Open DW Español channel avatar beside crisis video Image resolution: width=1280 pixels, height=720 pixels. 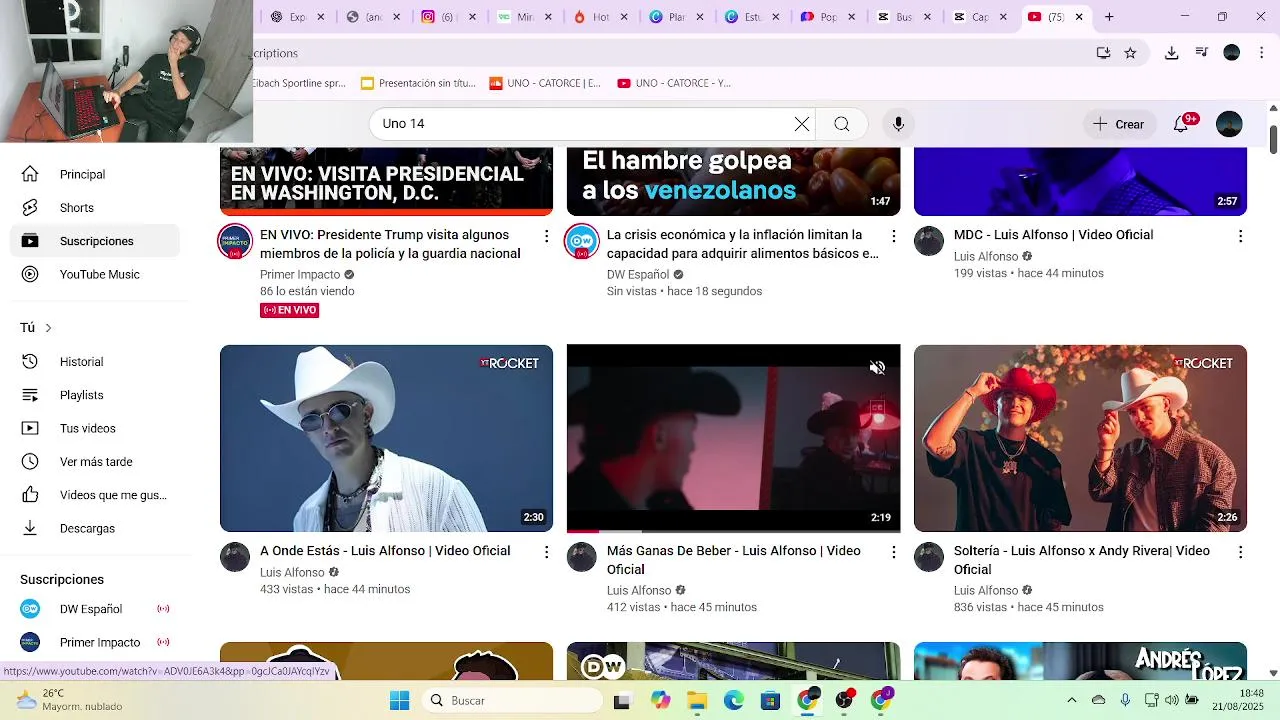582,241
